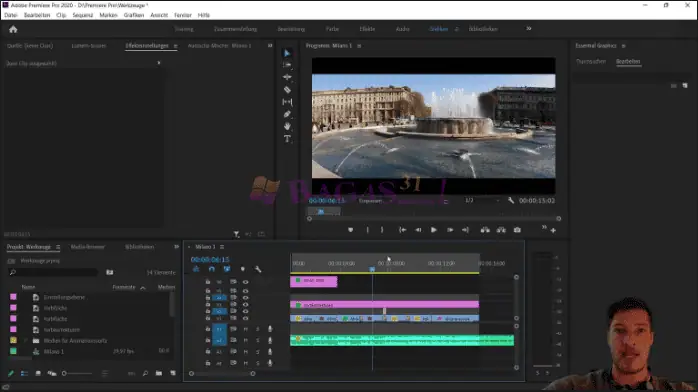
Task: Open Durchsuchen tab in Essential Graphics
Action: pos(591,61)
